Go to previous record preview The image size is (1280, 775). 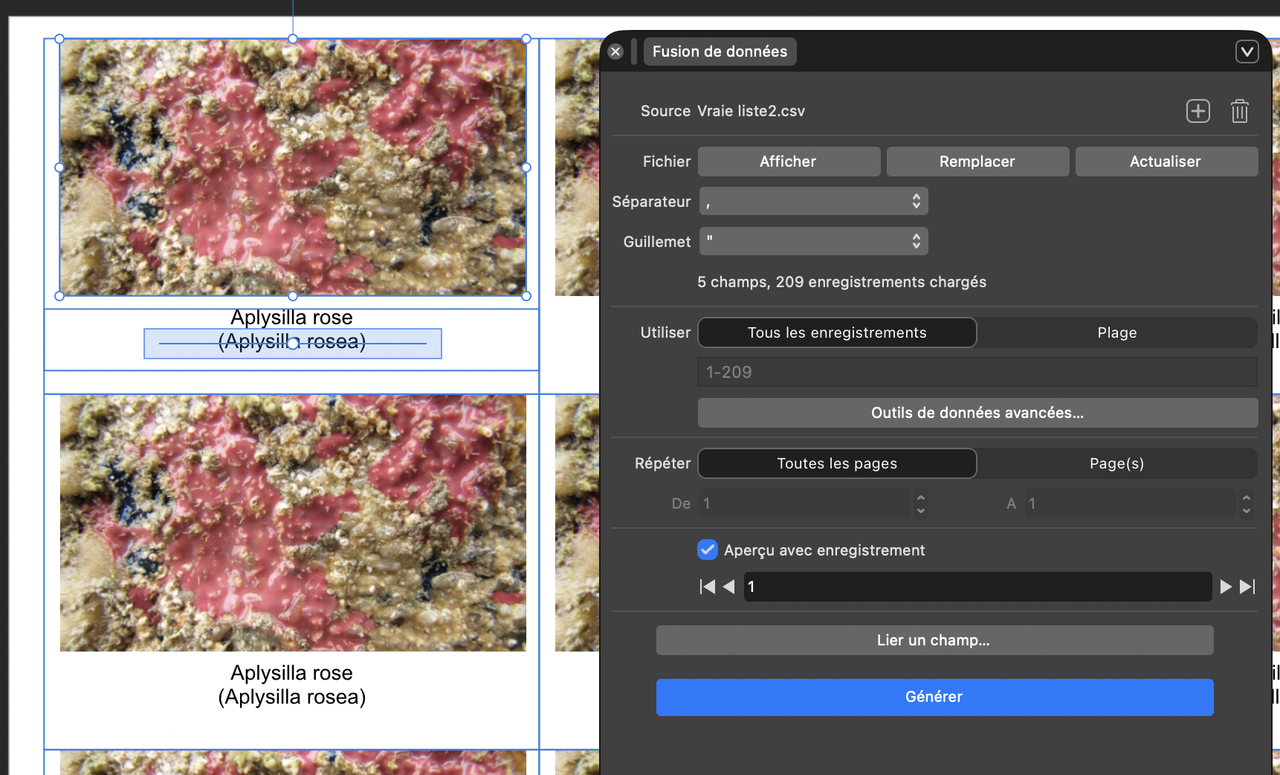(729, 587)
